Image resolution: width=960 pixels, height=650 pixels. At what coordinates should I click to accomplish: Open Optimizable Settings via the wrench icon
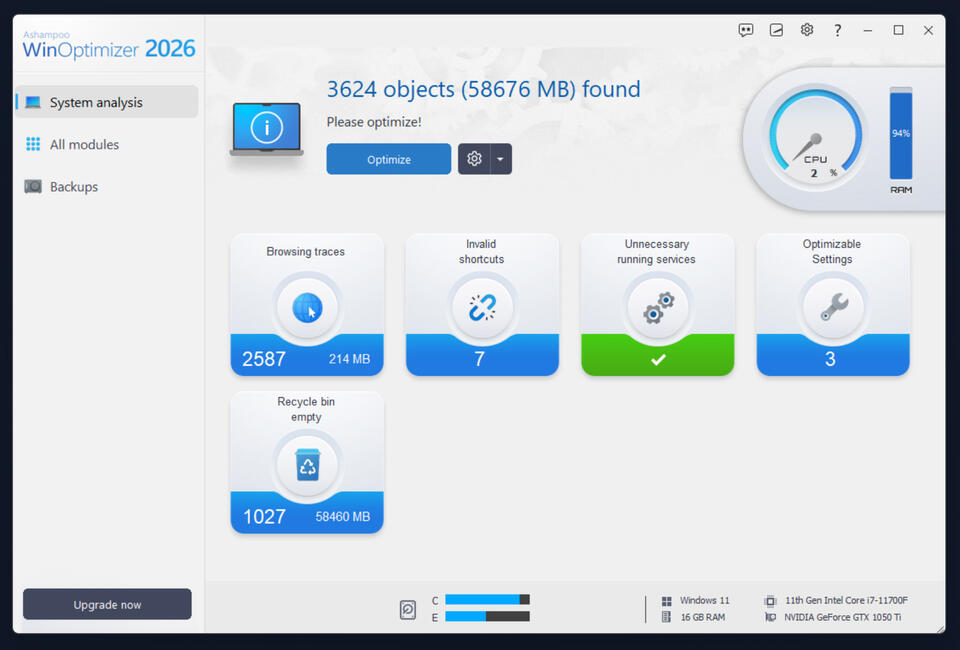click(832, 305)
